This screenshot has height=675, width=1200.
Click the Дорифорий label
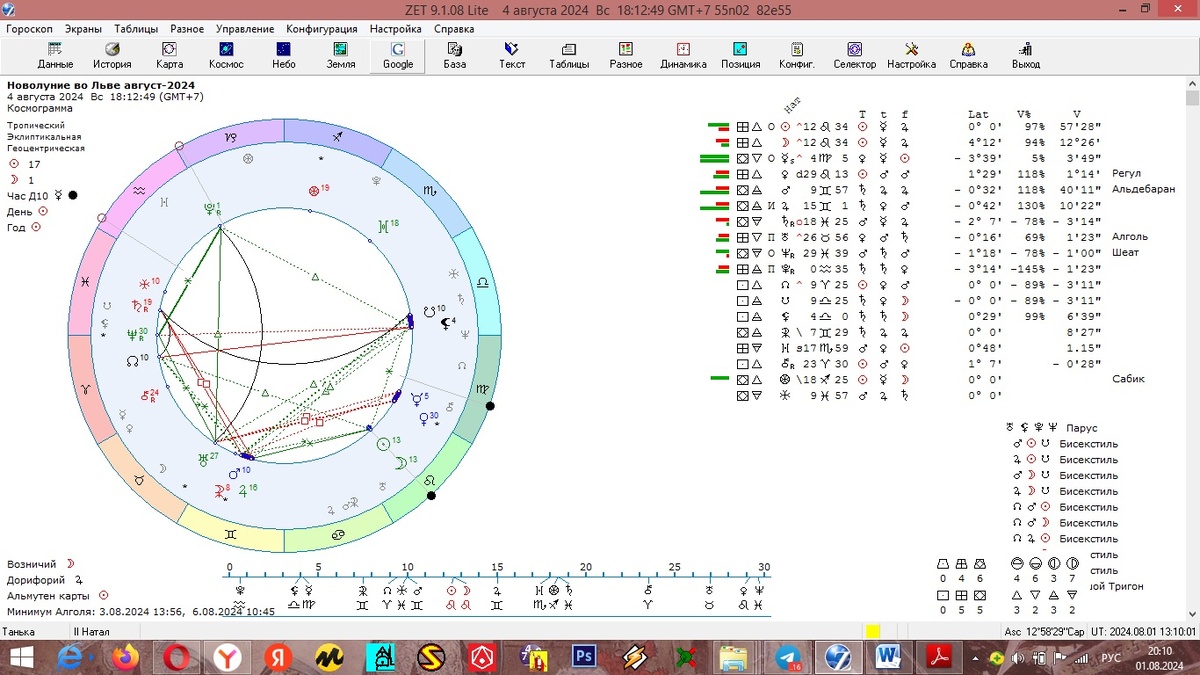(36, 580)
